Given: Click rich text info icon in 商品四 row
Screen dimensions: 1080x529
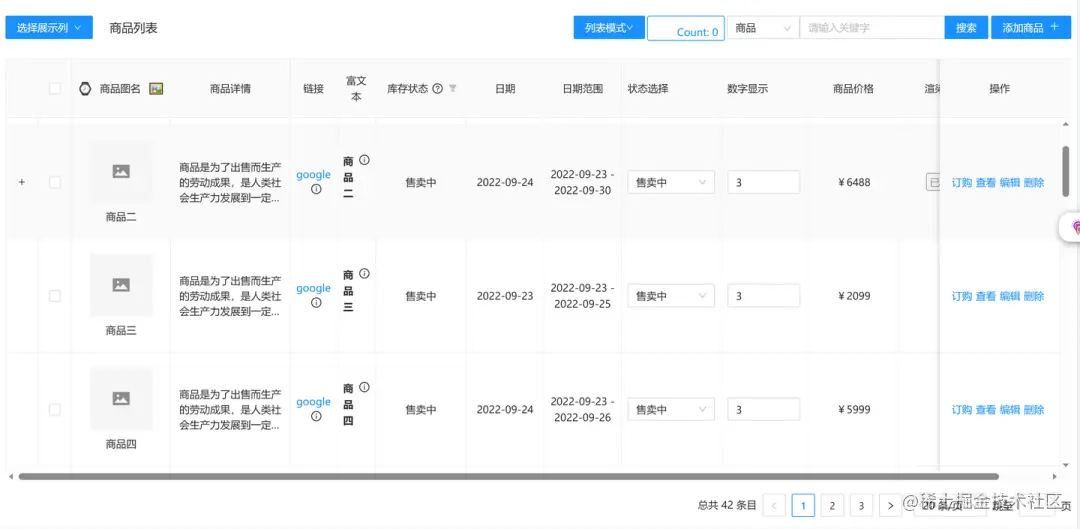Looking at the screenshot, I should click(x=364, y=388).
